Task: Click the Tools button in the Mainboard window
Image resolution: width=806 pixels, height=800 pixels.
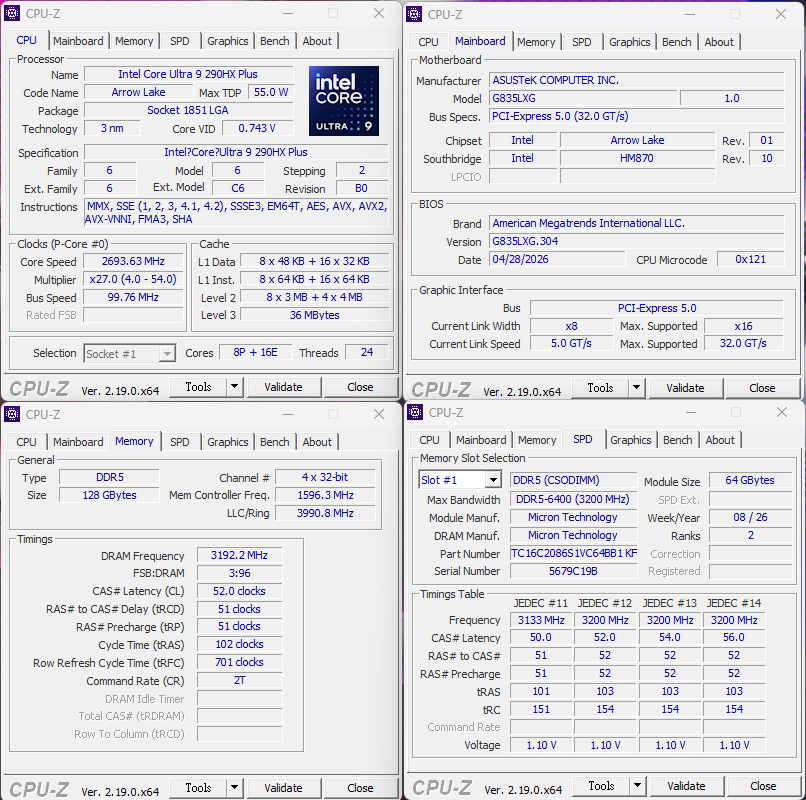Action: [600, 388]
